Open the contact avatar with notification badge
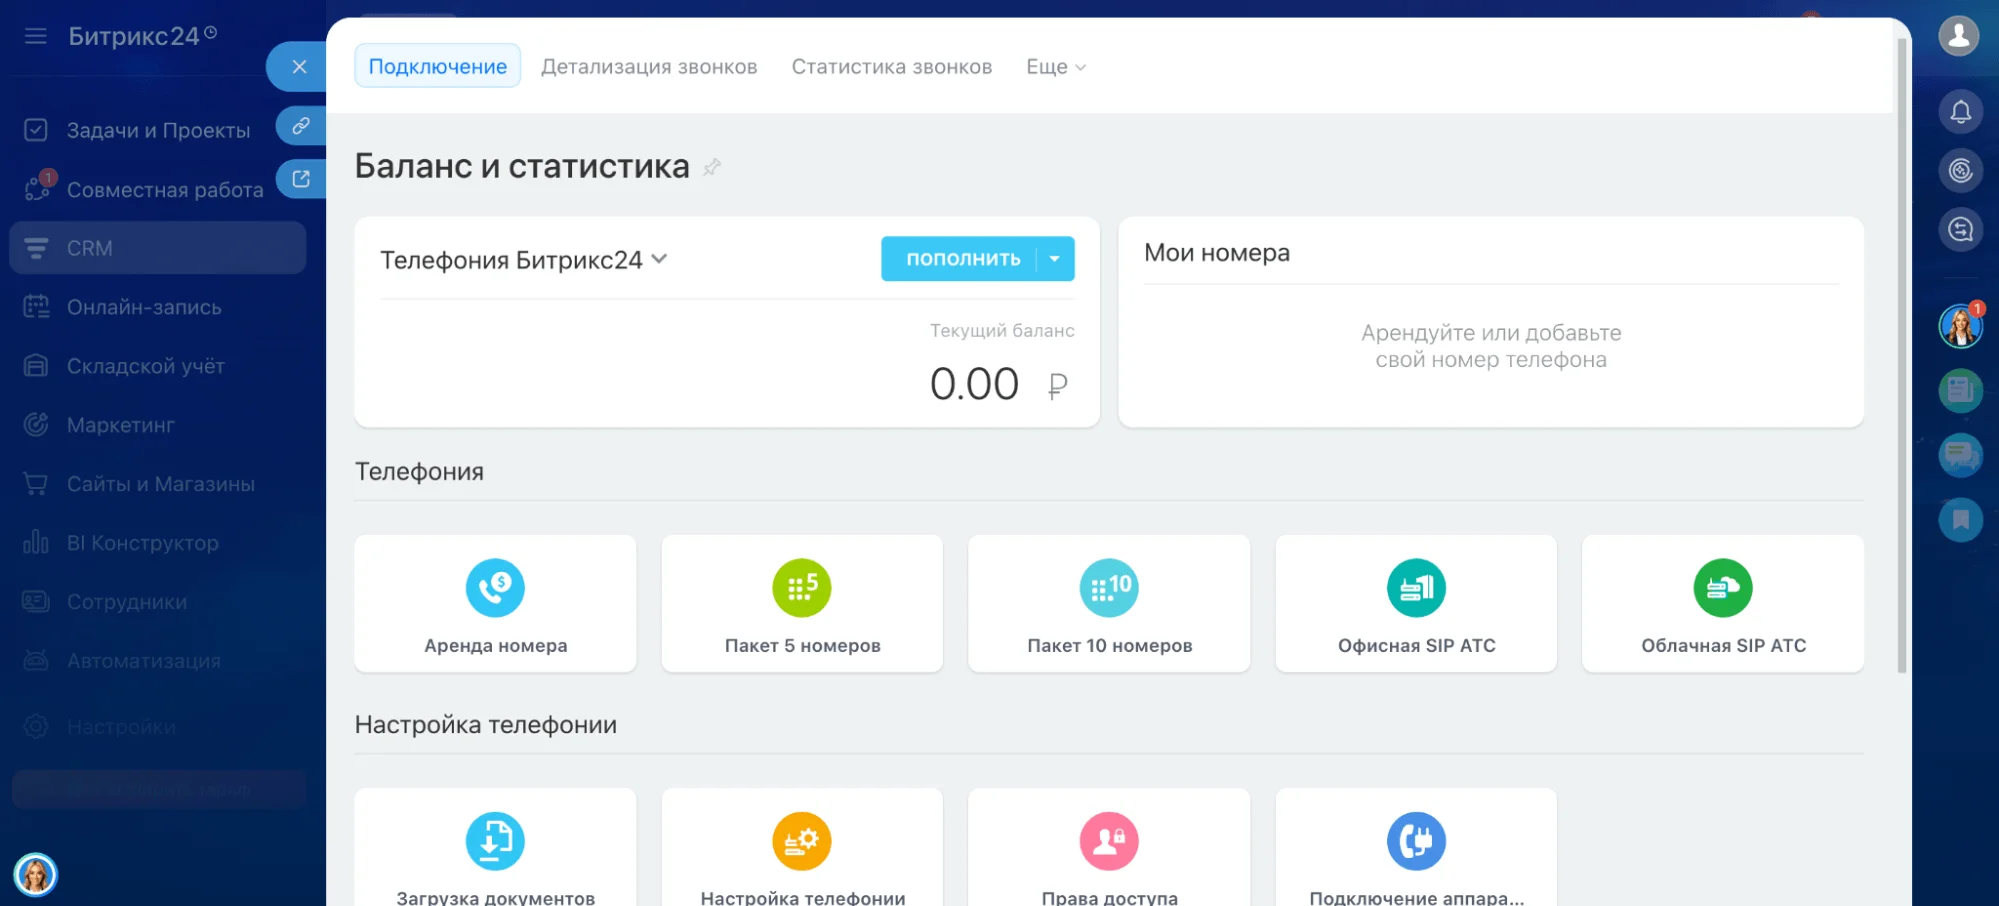The width and height of the screenshot is (1999, 906). [x=1961, y=325]
